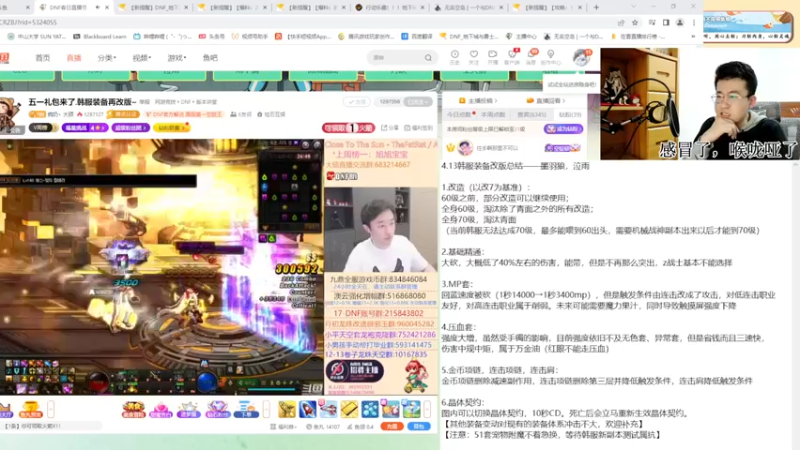The width and height of the screenshot is (800, 450).
Task: Expand the 分类 category dropdown
Action: tap(107, 58)
